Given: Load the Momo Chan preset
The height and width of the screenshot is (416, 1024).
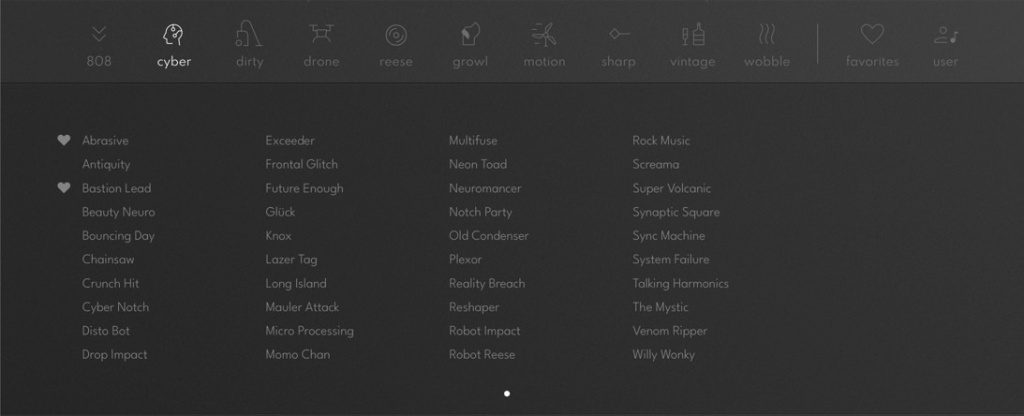Looking at the screenshot, I should (298, 355).
